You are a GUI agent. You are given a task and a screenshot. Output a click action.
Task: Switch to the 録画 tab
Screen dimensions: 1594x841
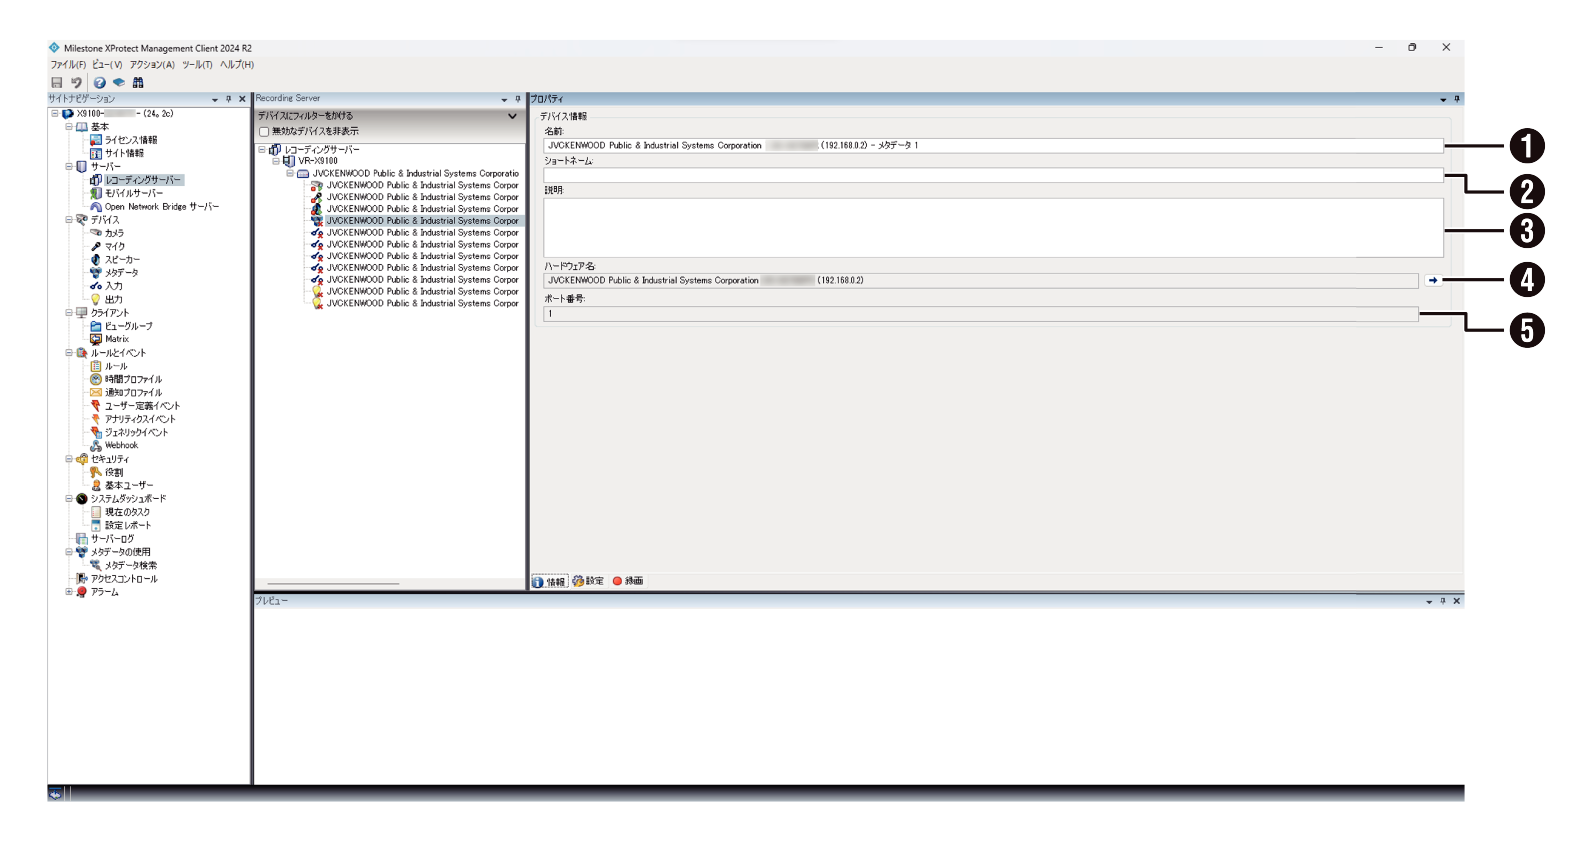[628, 581]
